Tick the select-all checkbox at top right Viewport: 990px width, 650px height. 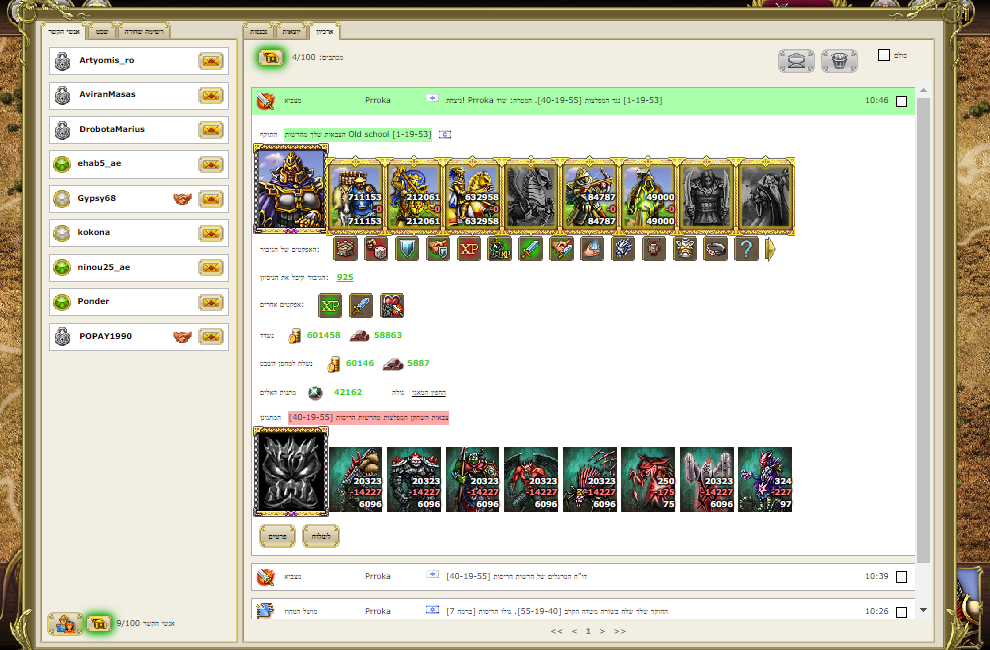[x=884, y=56]
